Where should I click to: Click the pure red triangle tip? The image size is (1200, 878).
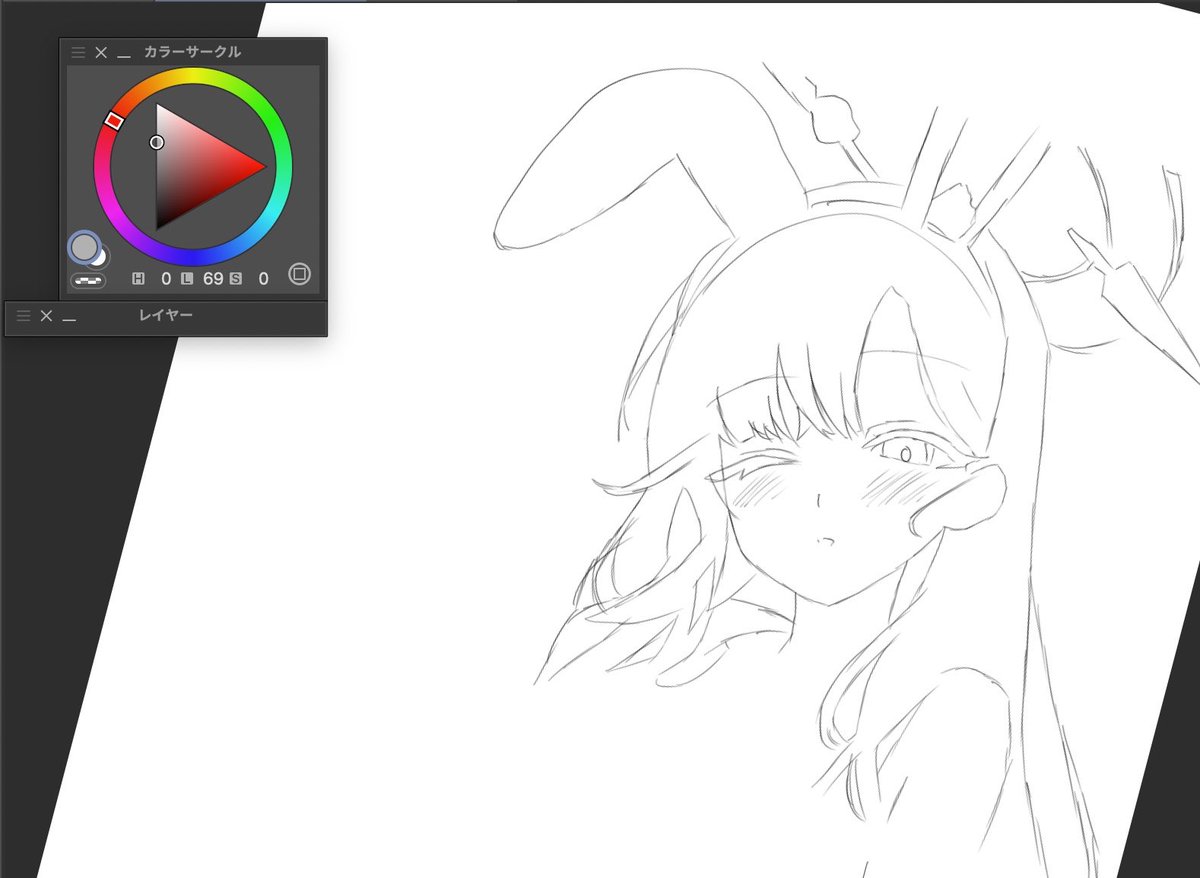click(x=263, y=167)
